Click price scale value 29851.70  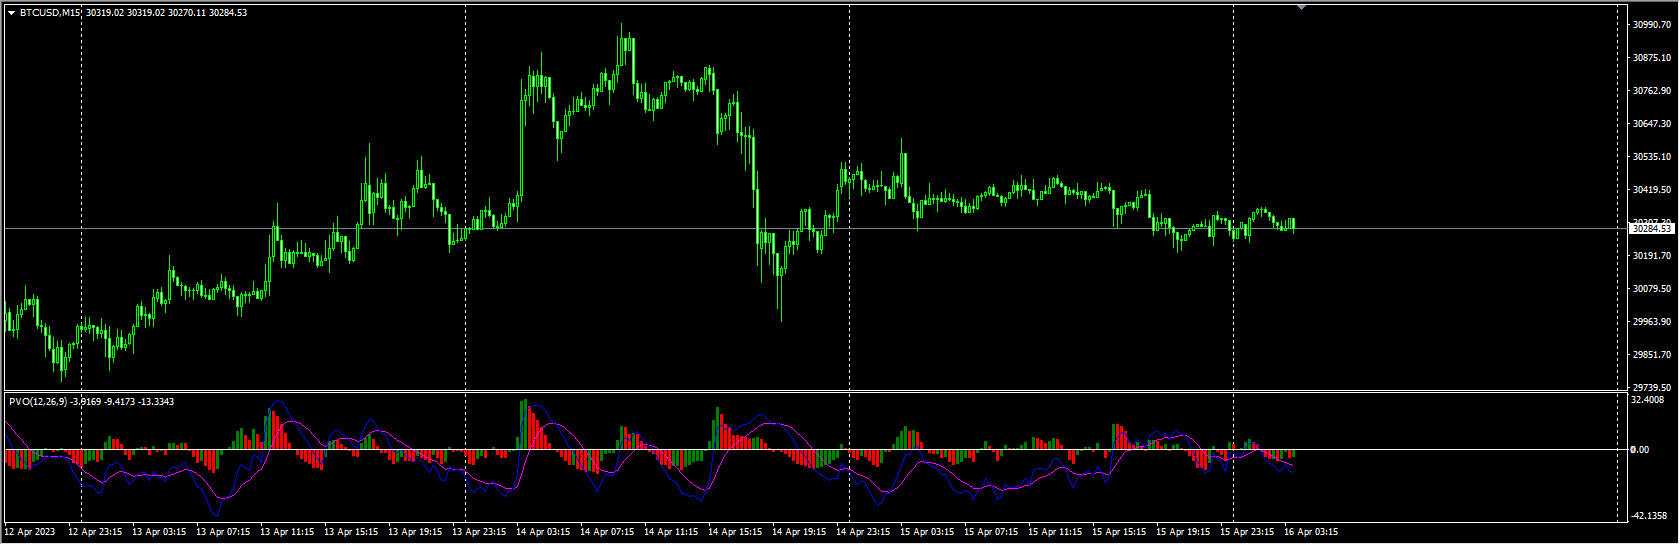pos(1652,355)
